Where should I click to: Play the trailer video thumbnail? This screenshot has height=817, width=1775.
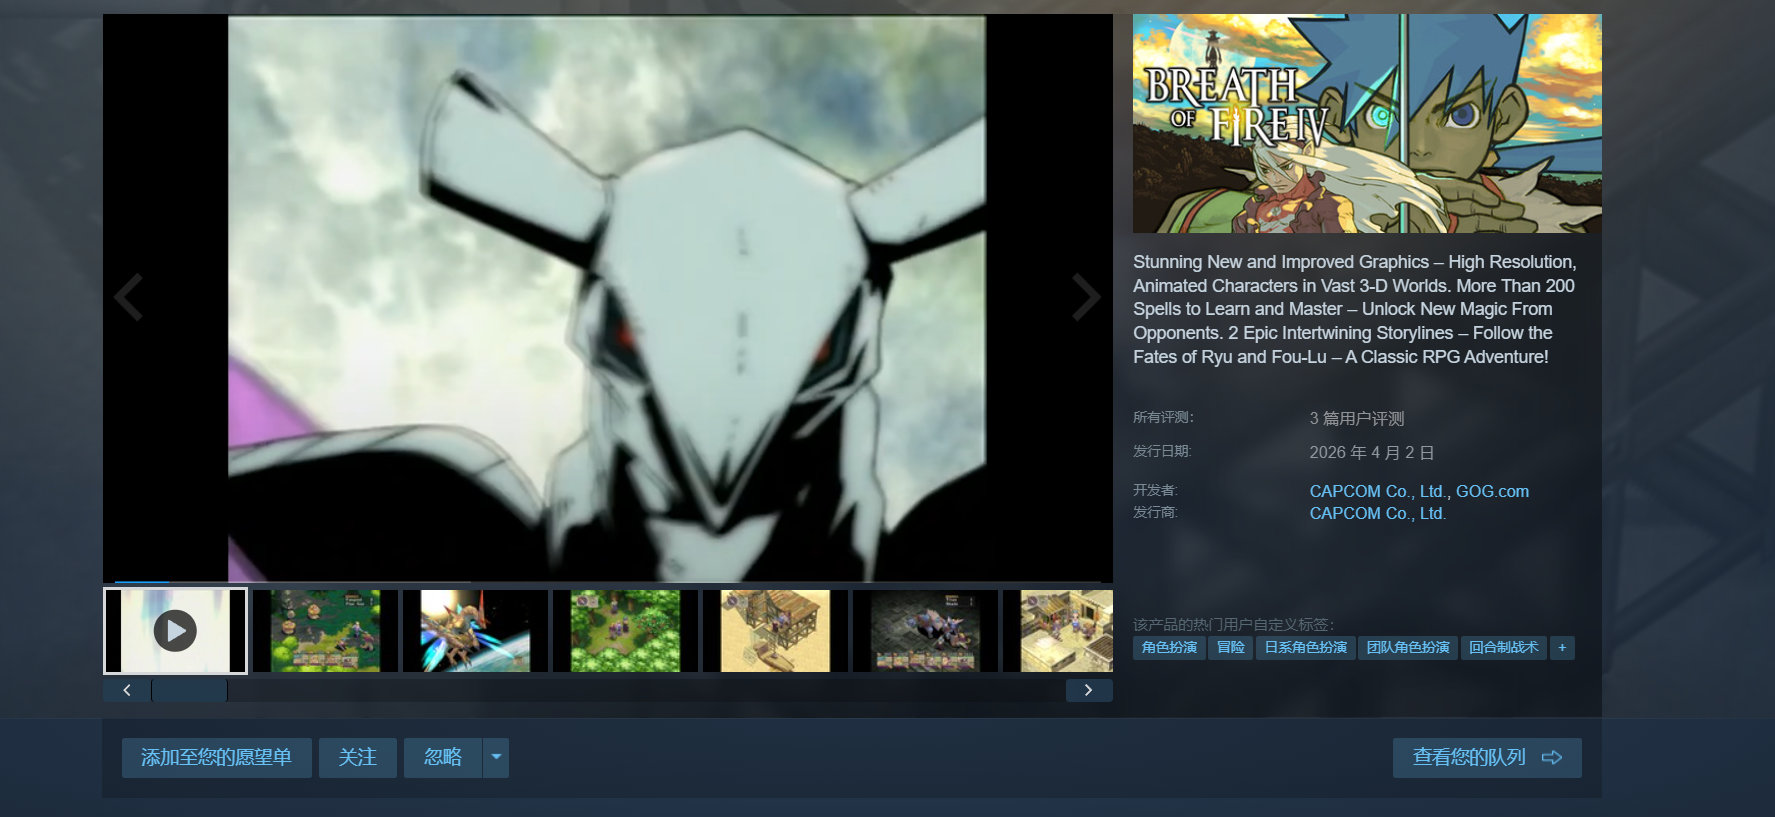pos(175,631)
